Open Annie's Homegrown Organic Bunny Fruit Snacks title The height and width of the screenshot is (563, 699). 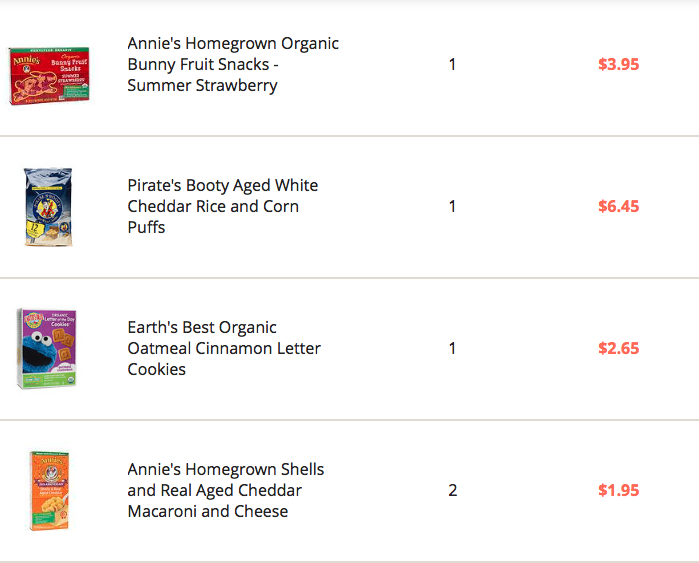233,64
